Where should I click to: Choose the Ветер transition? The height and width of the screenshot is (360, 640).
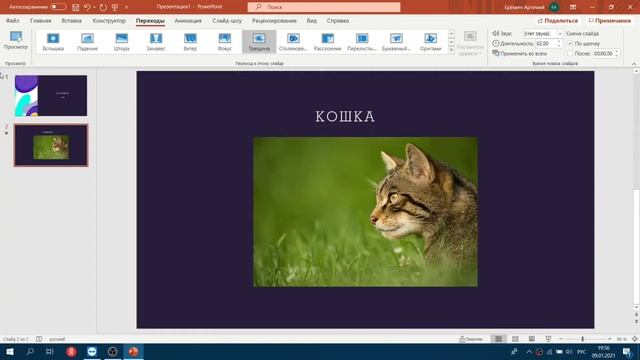pyautogui.click(x=190, y=42)
